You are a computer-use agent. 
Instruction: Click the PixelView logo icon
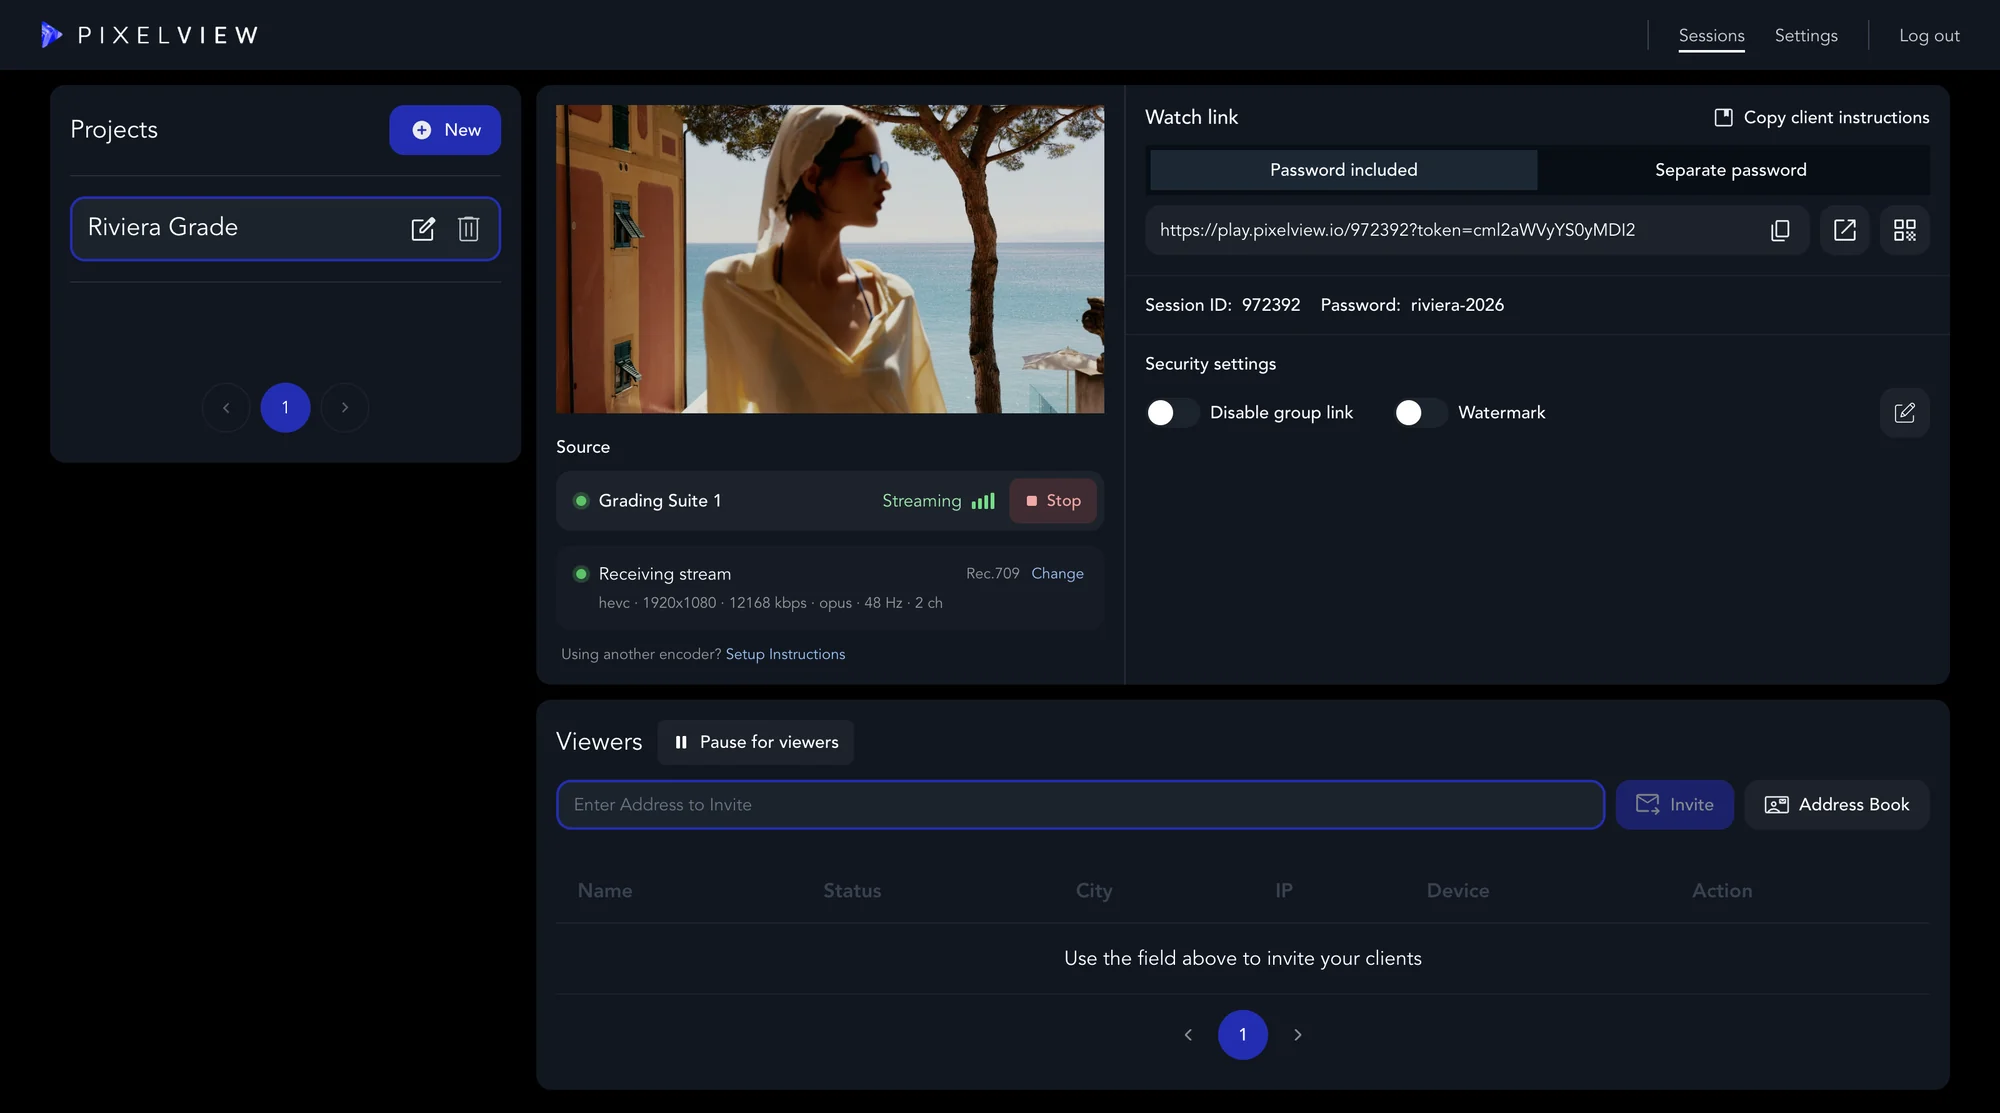point(51,35)
